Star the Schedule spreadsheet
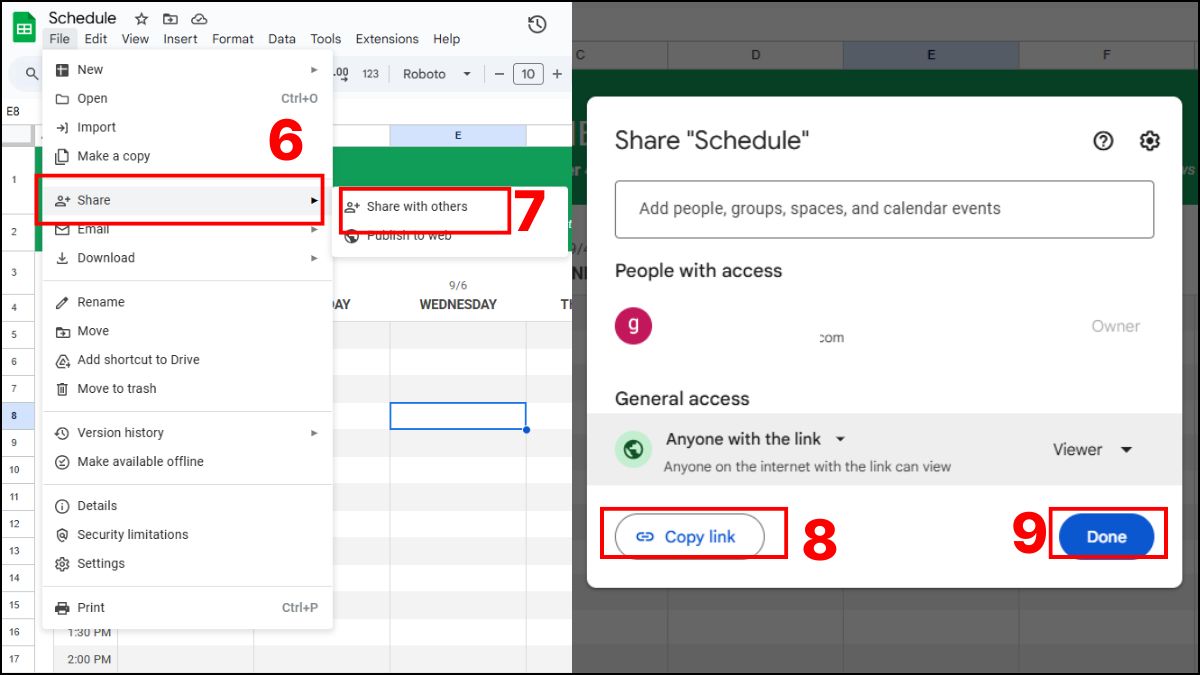The image size is (1200, 675). (x=140, y=18)
